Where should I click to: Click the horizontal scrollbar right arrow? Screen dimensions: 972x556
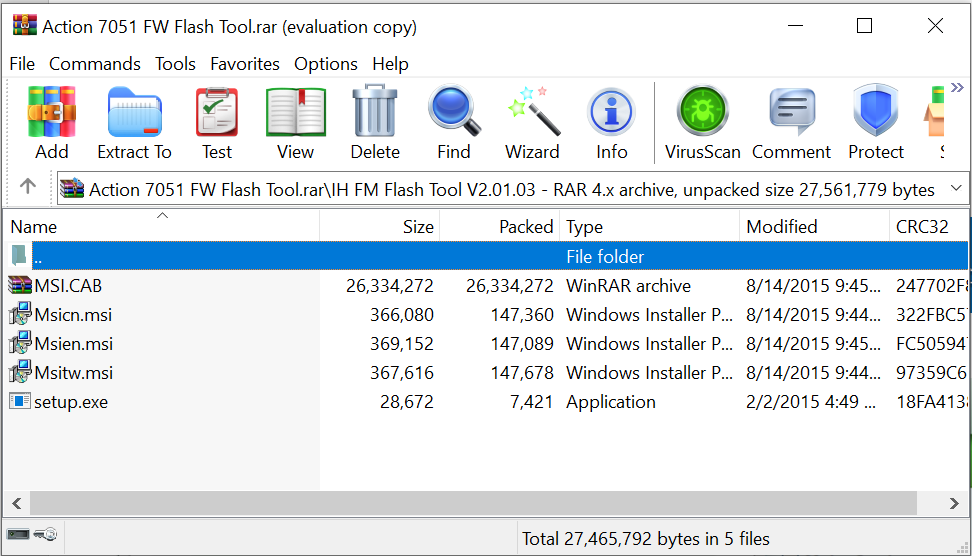[x=954, y=503]
